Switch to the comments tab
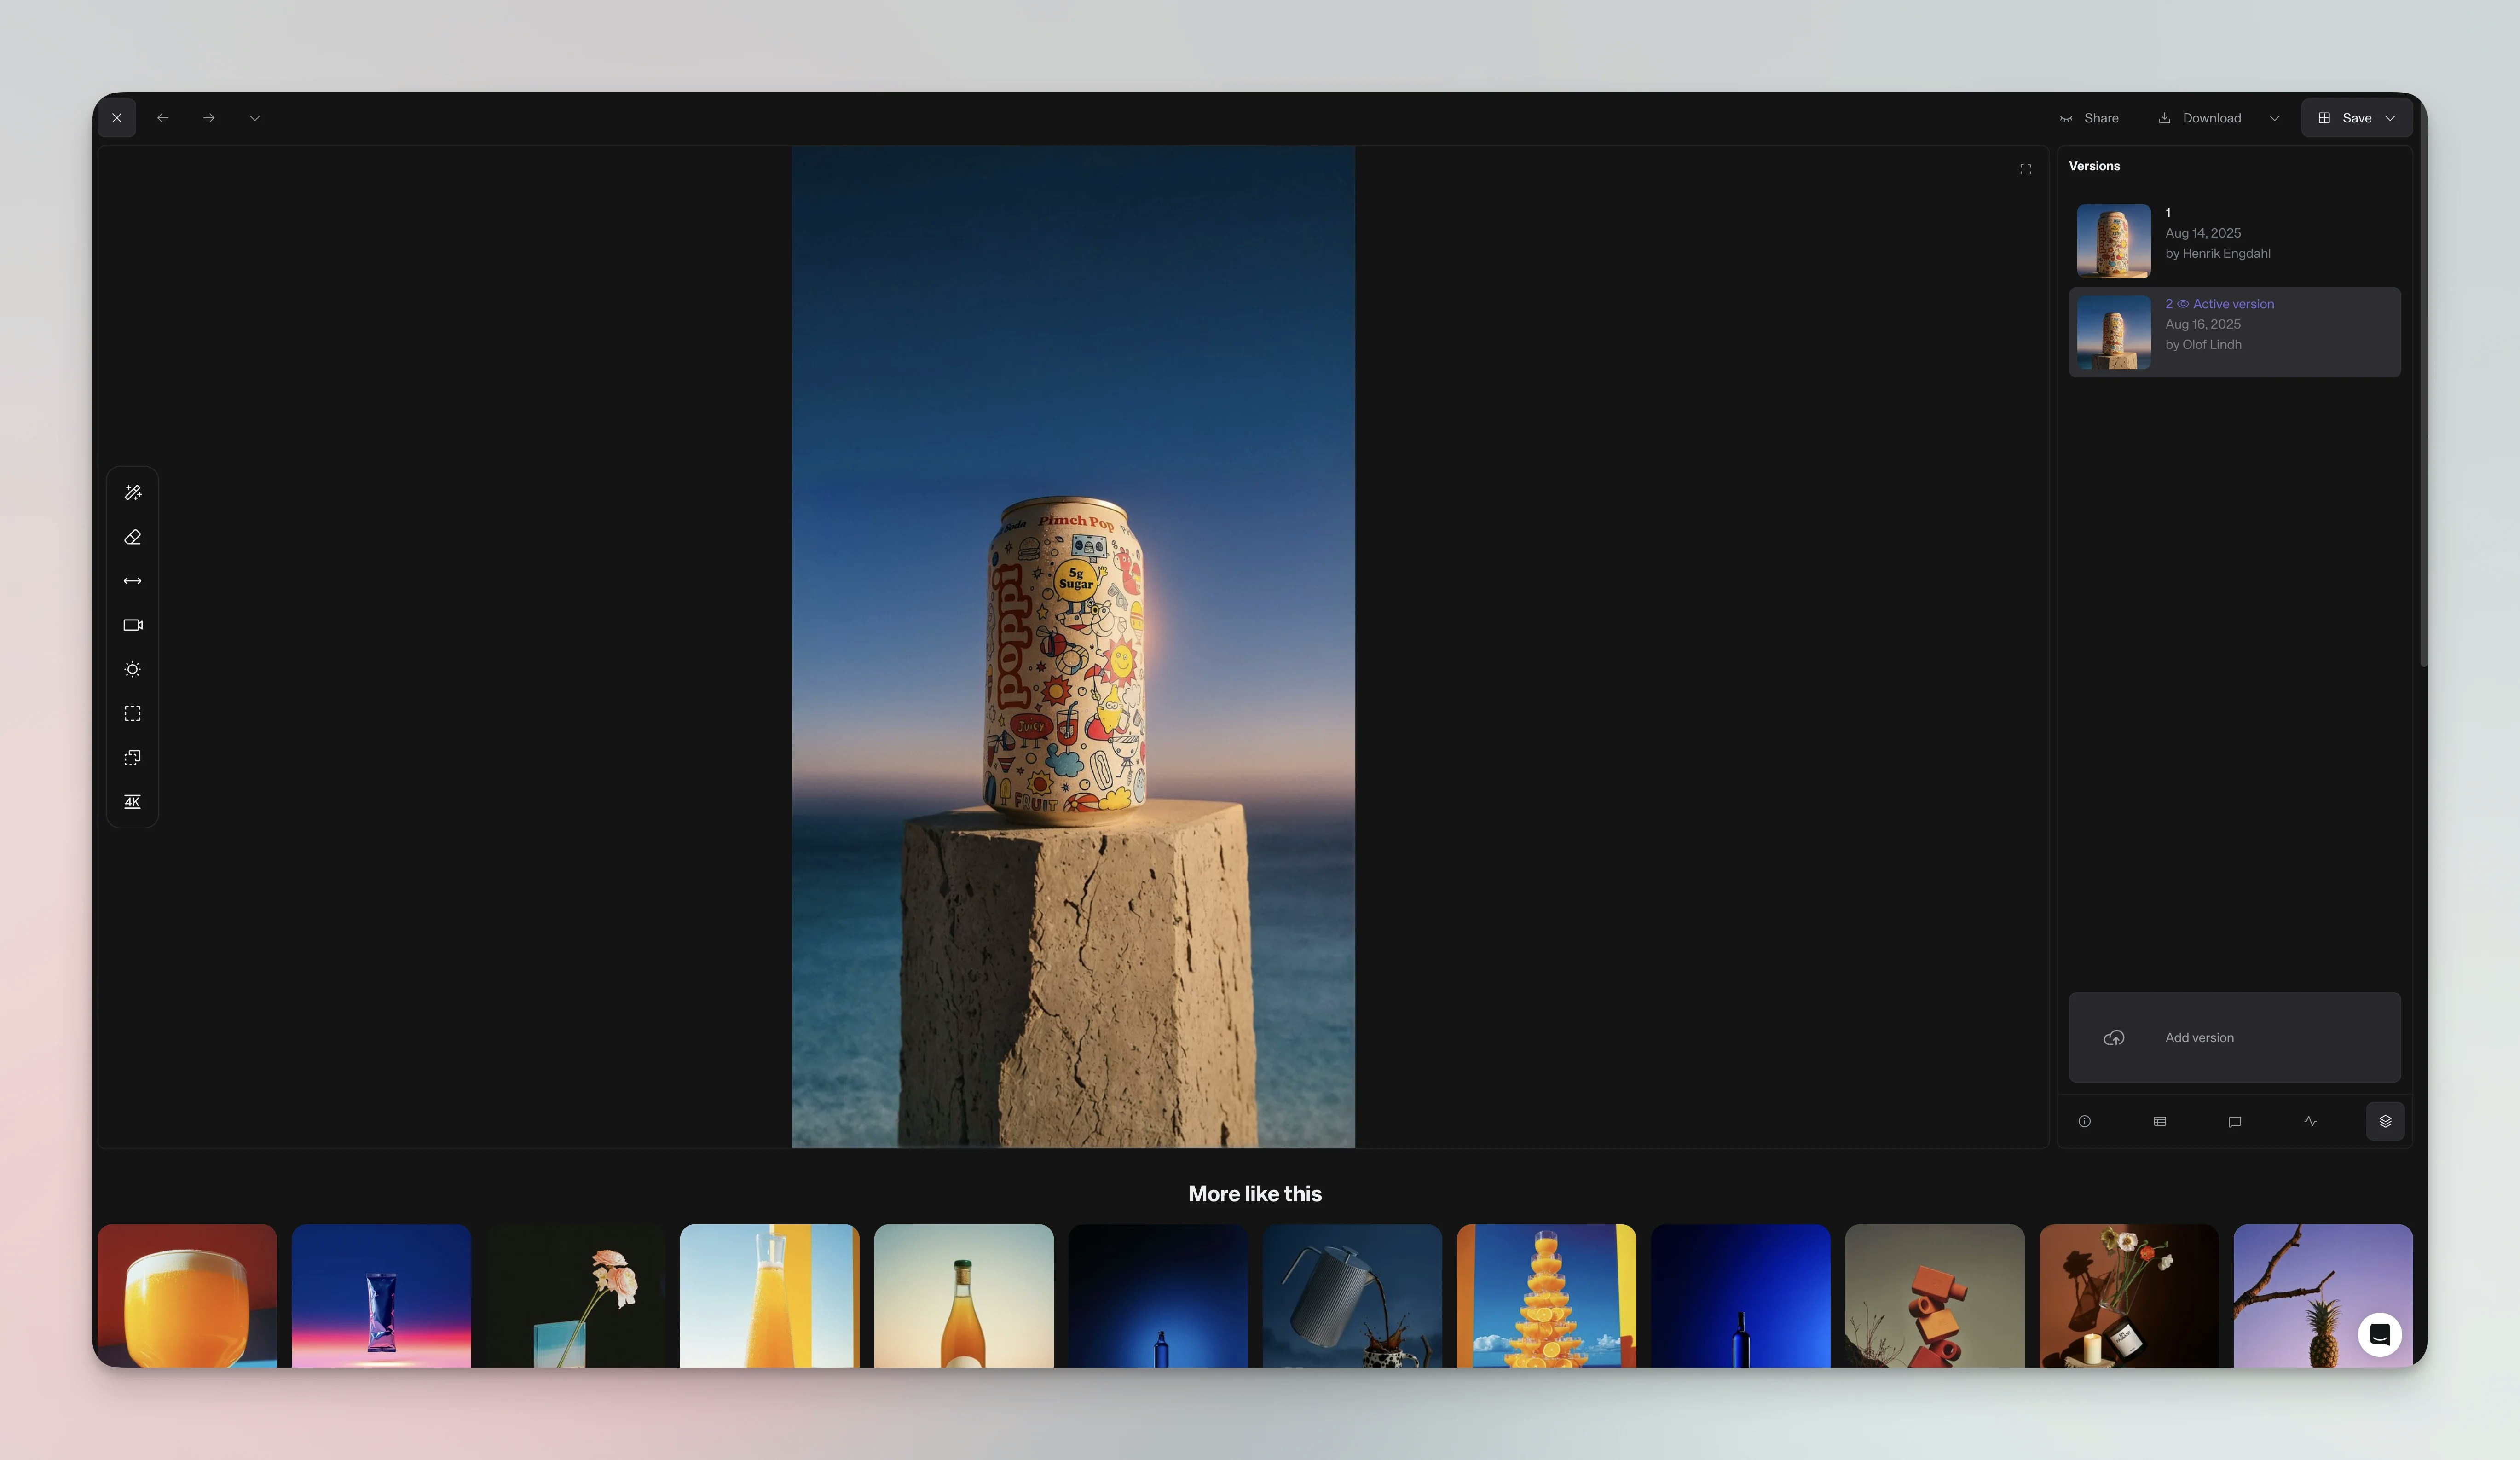 [x=2234, y=1121]
